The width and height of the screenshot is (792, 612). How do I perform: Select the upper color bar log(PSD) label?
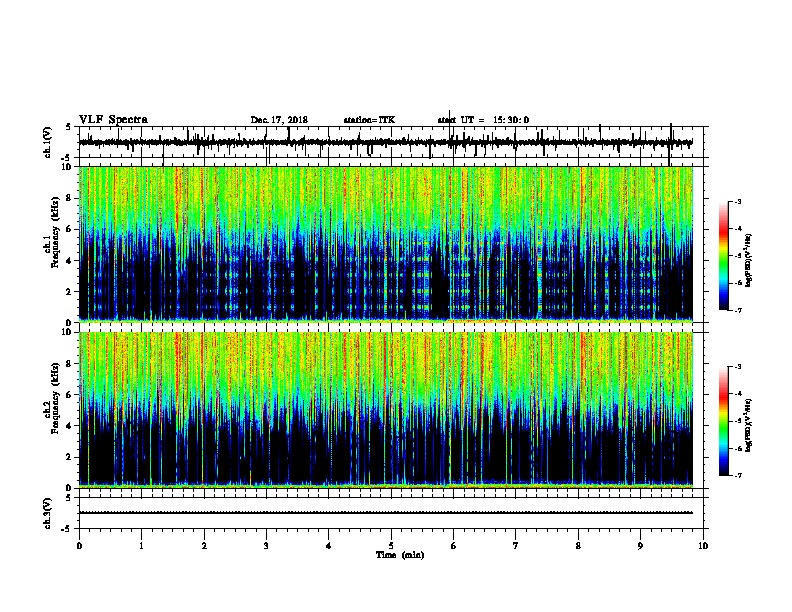coord(749,260)
